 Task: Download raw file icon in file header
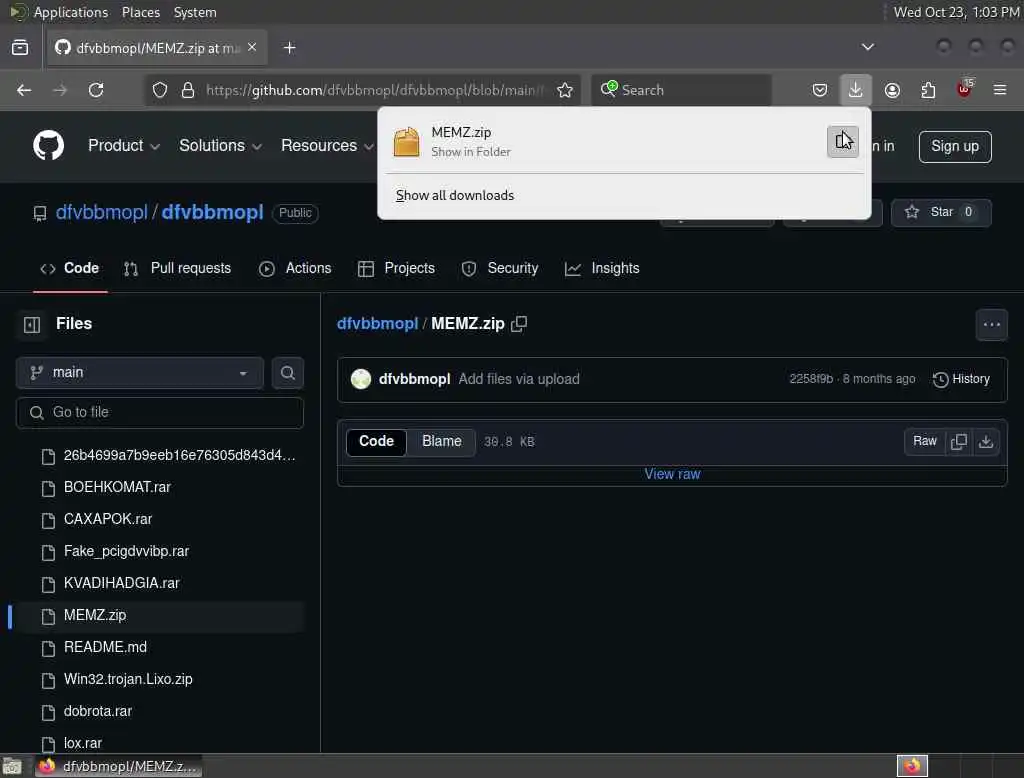tap(985, 442)
